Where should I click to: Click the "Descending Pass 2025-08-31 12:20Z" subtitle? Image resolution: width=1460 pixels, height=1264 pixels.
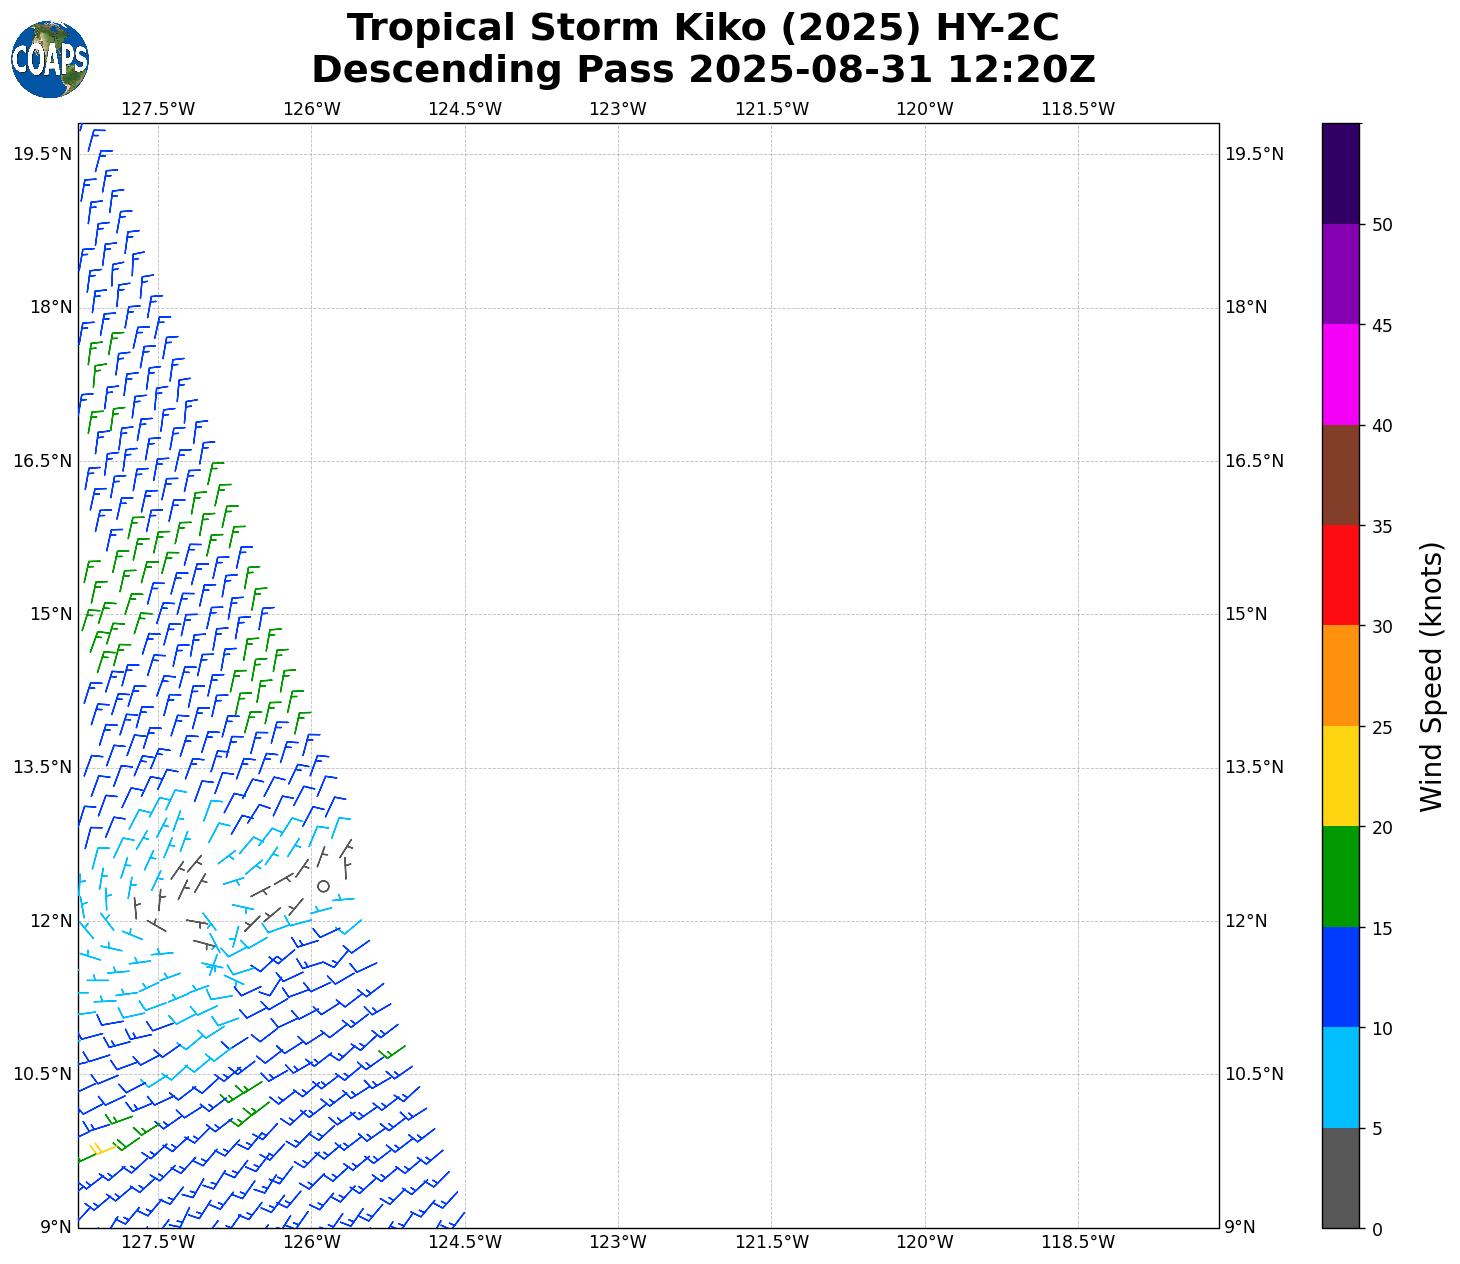703,70
